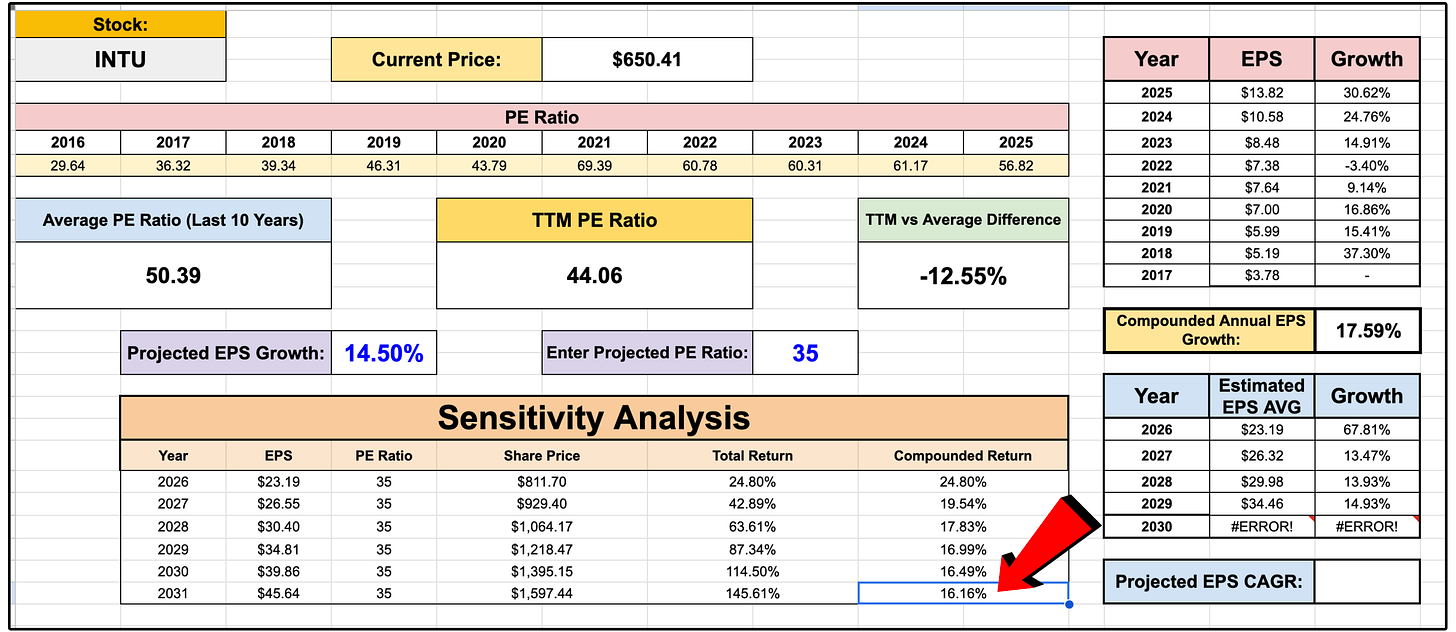
Task: Grab the fill handle of the selected cell
Action: click(x=1069, y=604)
